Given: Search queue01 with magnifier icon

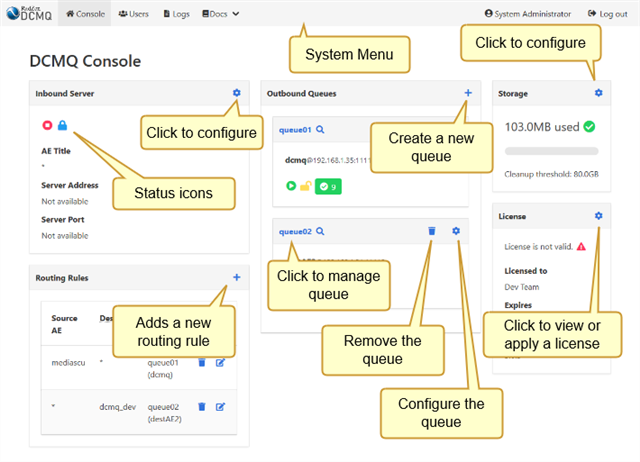Looking at the screenshot, I should pyautogui.click(x=320, y=129).
